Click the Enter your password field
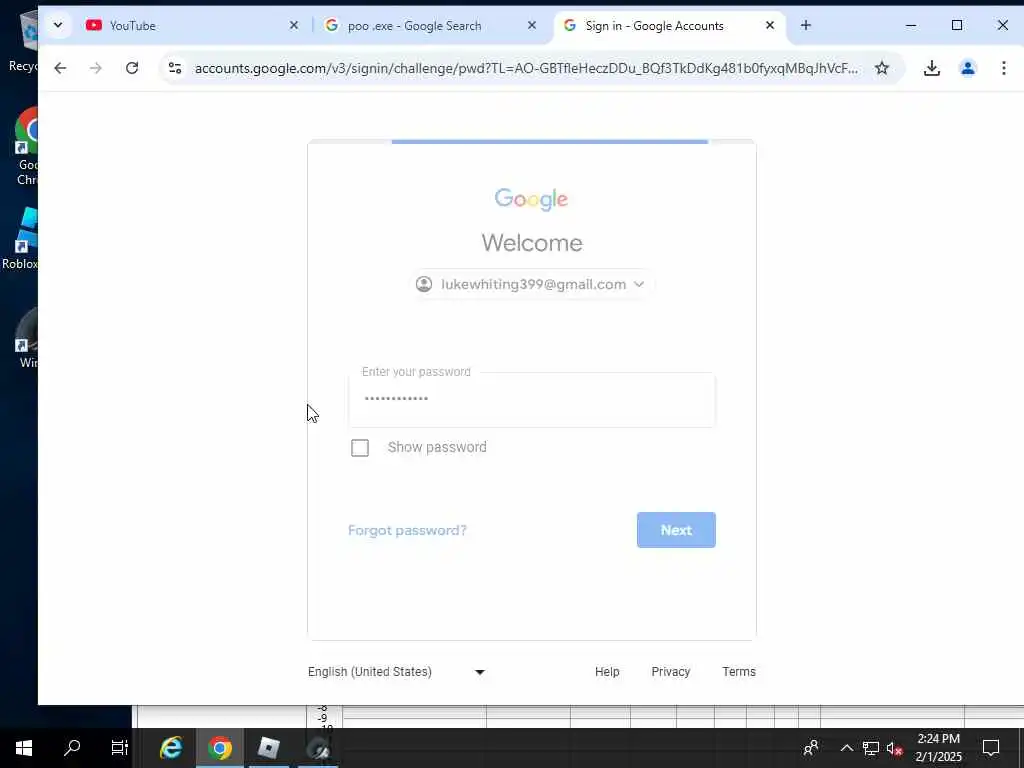Image resolution: width=1024 pixels, height=768 pixels. click(x=532, y=400)
